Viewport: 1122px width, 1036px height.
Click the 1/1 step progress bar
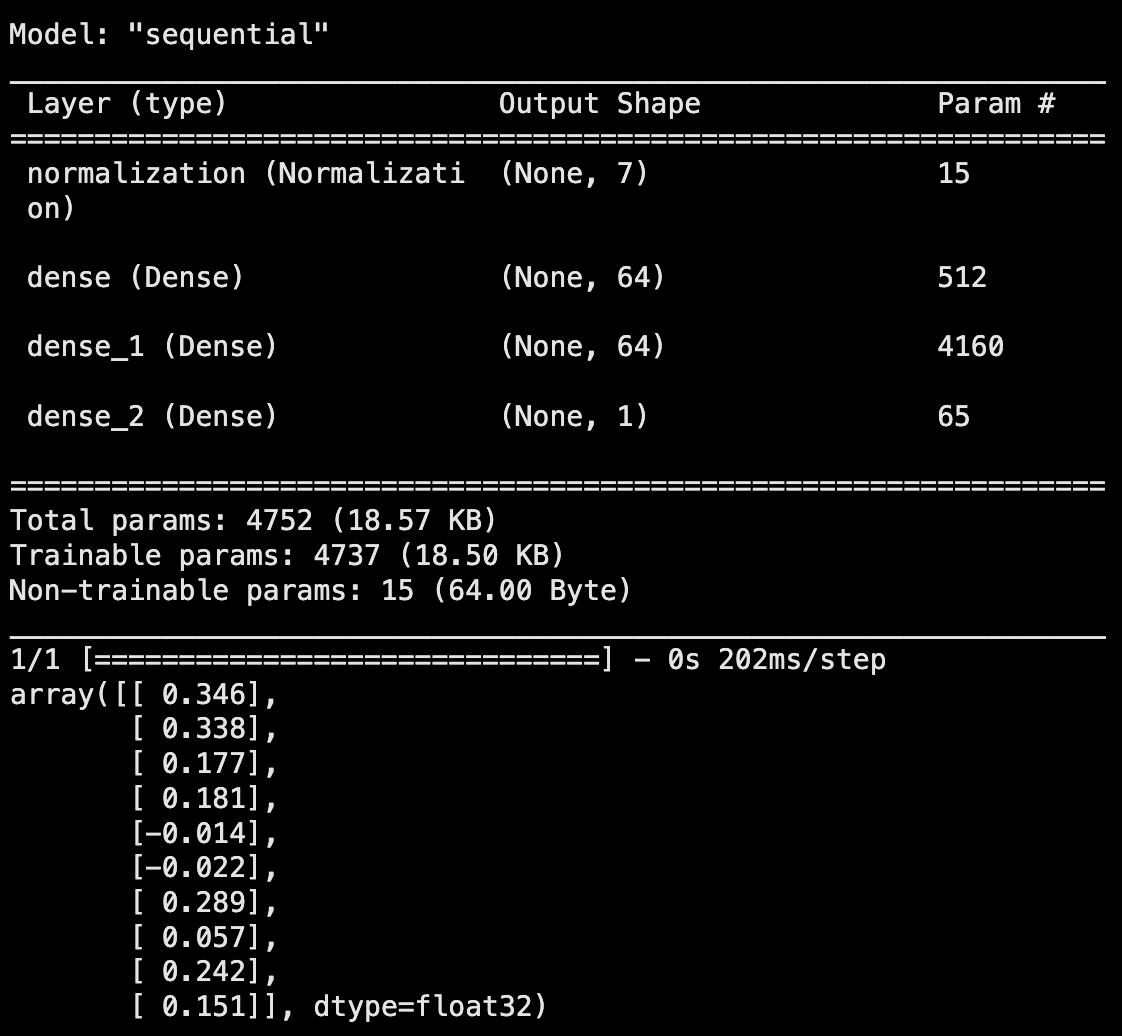click(x=347, y=660)
